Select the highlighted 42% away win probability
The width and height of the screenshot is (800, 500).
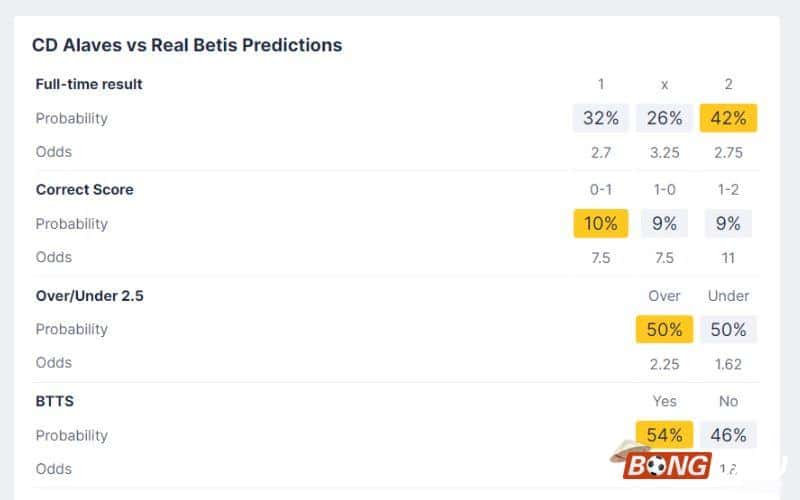pos(728,118)
